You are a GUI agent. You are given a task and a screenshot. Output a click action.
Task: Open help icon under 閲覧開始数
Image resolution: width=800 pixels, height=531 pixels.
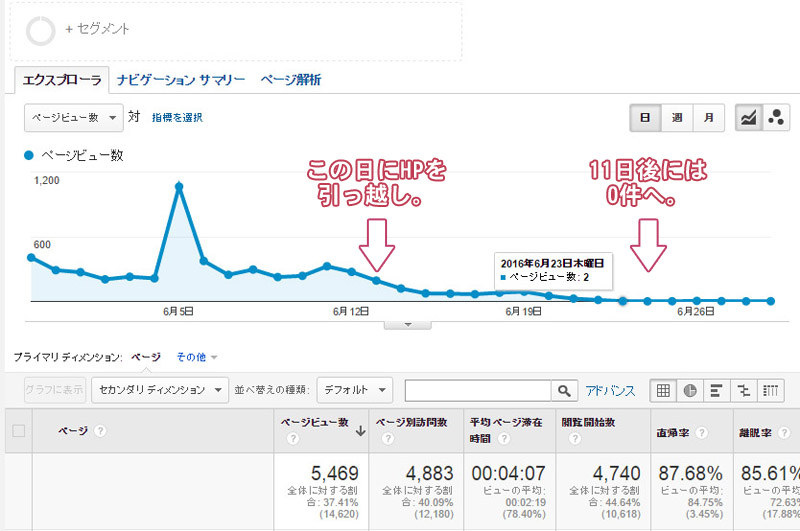tap(574, 438)
